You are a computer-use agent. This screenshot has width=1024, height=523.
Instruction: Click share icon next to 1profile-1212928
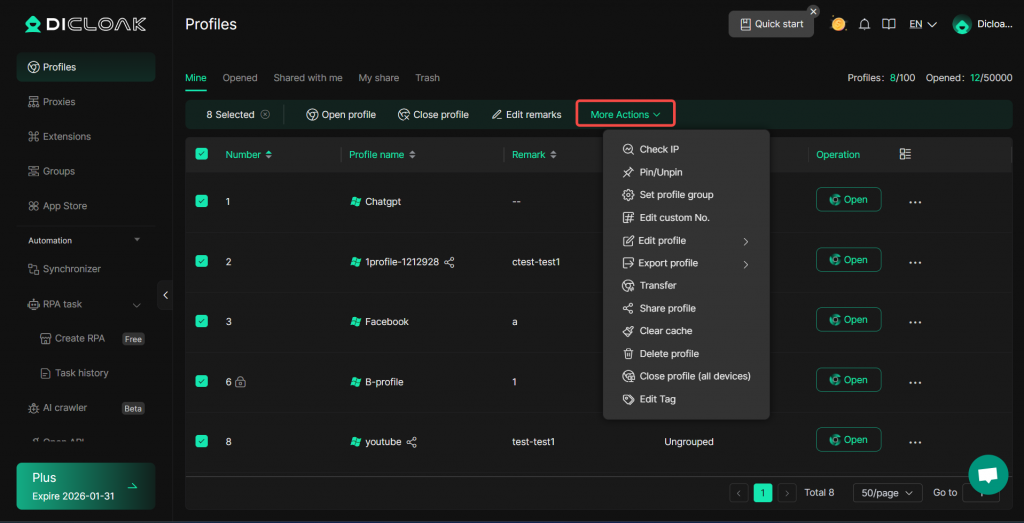tap(449, 262)
